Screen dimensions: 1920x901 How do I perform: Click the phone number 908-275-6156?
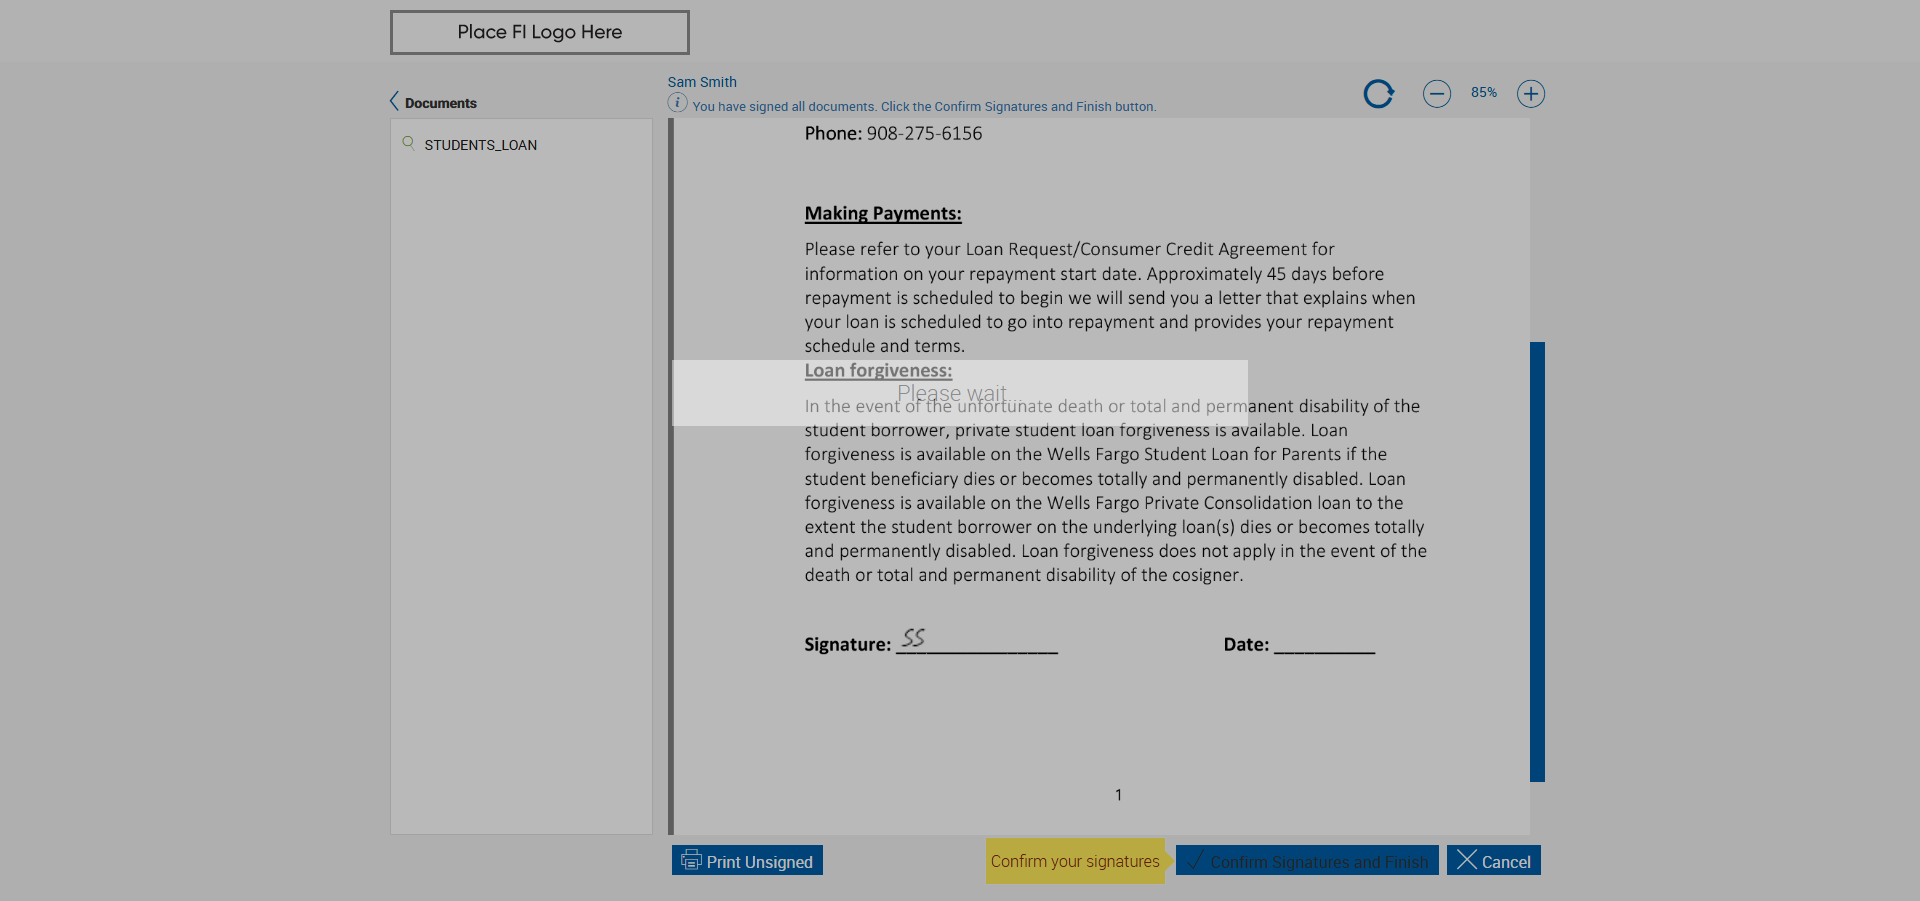click(x=924, y=133)
